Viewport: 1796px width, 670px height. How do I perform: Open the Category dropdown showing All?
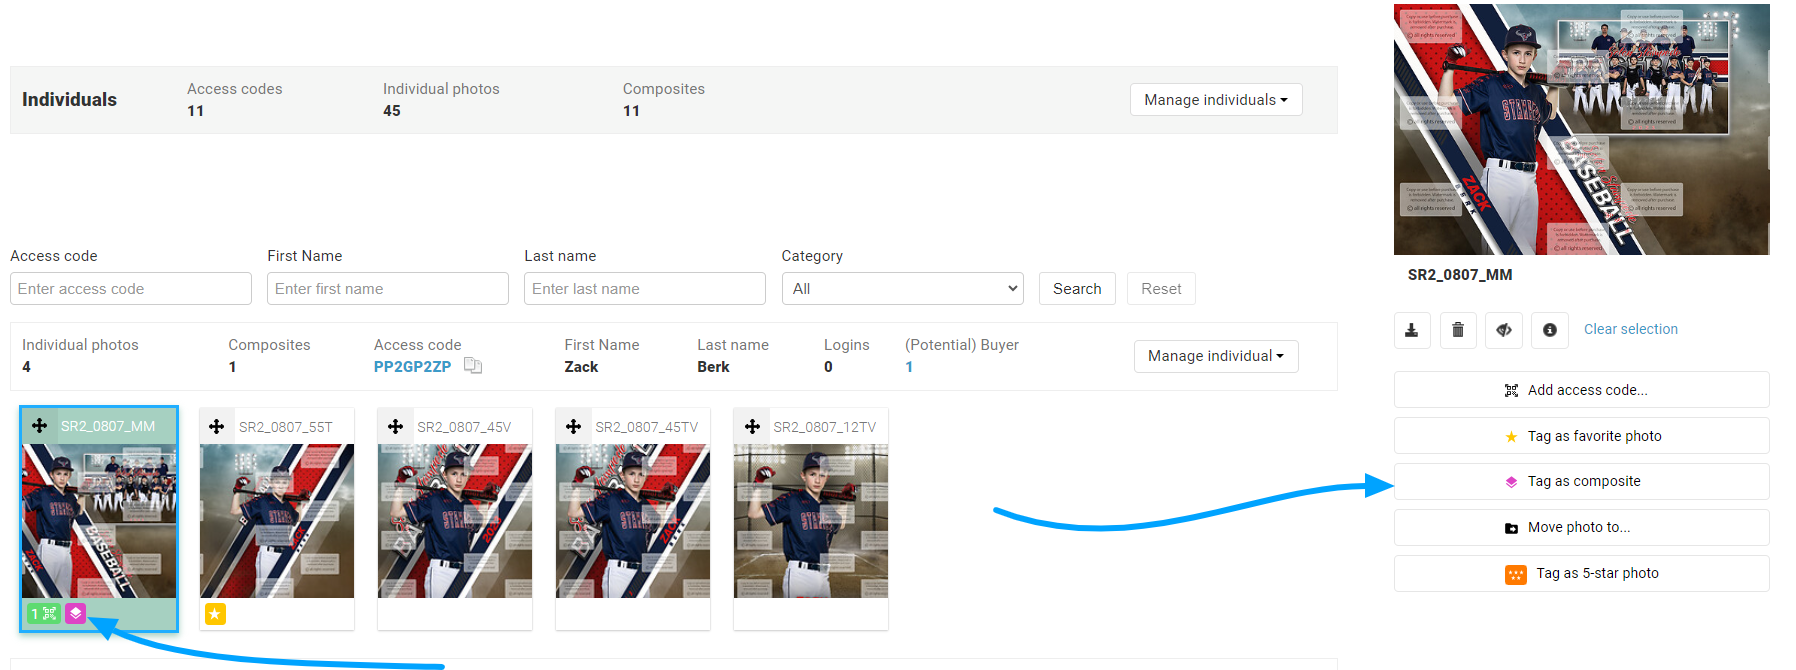click(902, 289)
